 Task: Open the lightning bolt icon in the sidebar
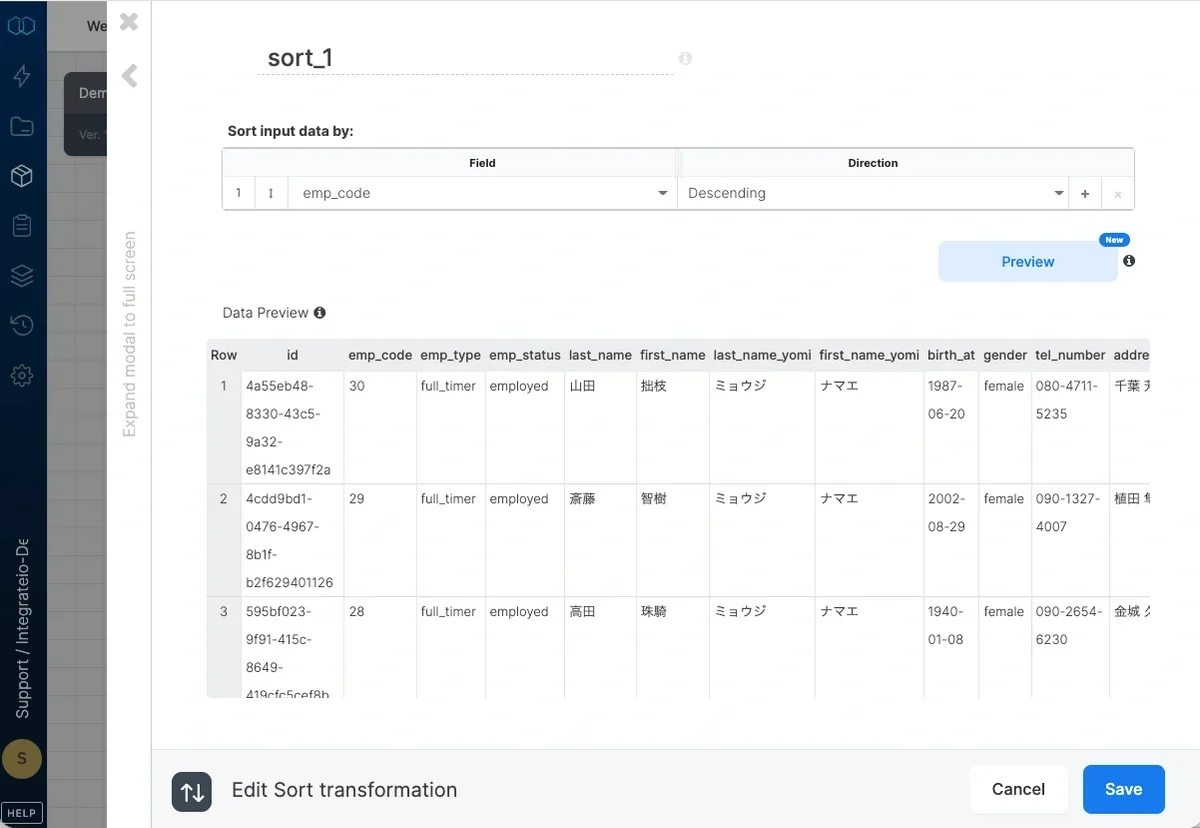click(x=22, y=76)
